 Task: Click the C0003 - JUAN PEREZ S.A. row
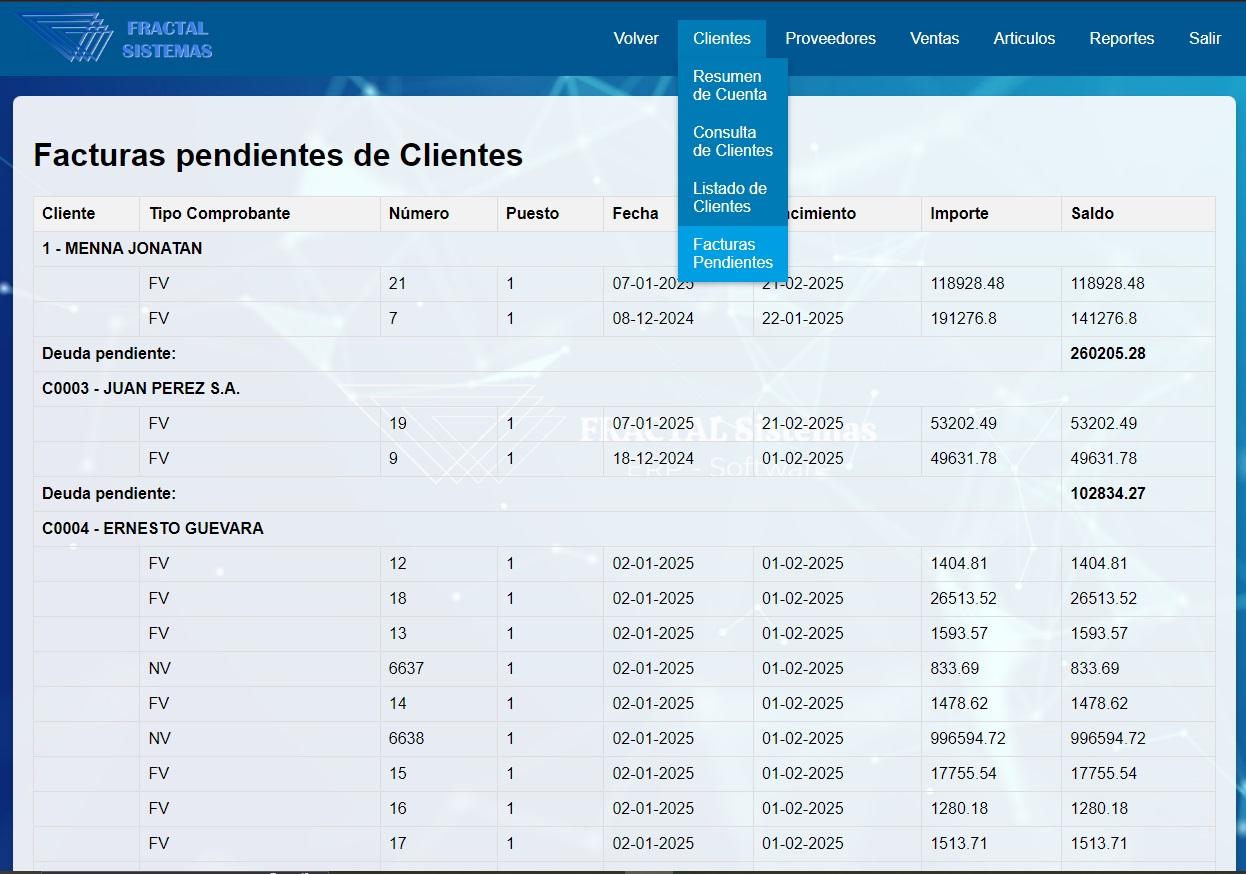click(x=624, y=389)
